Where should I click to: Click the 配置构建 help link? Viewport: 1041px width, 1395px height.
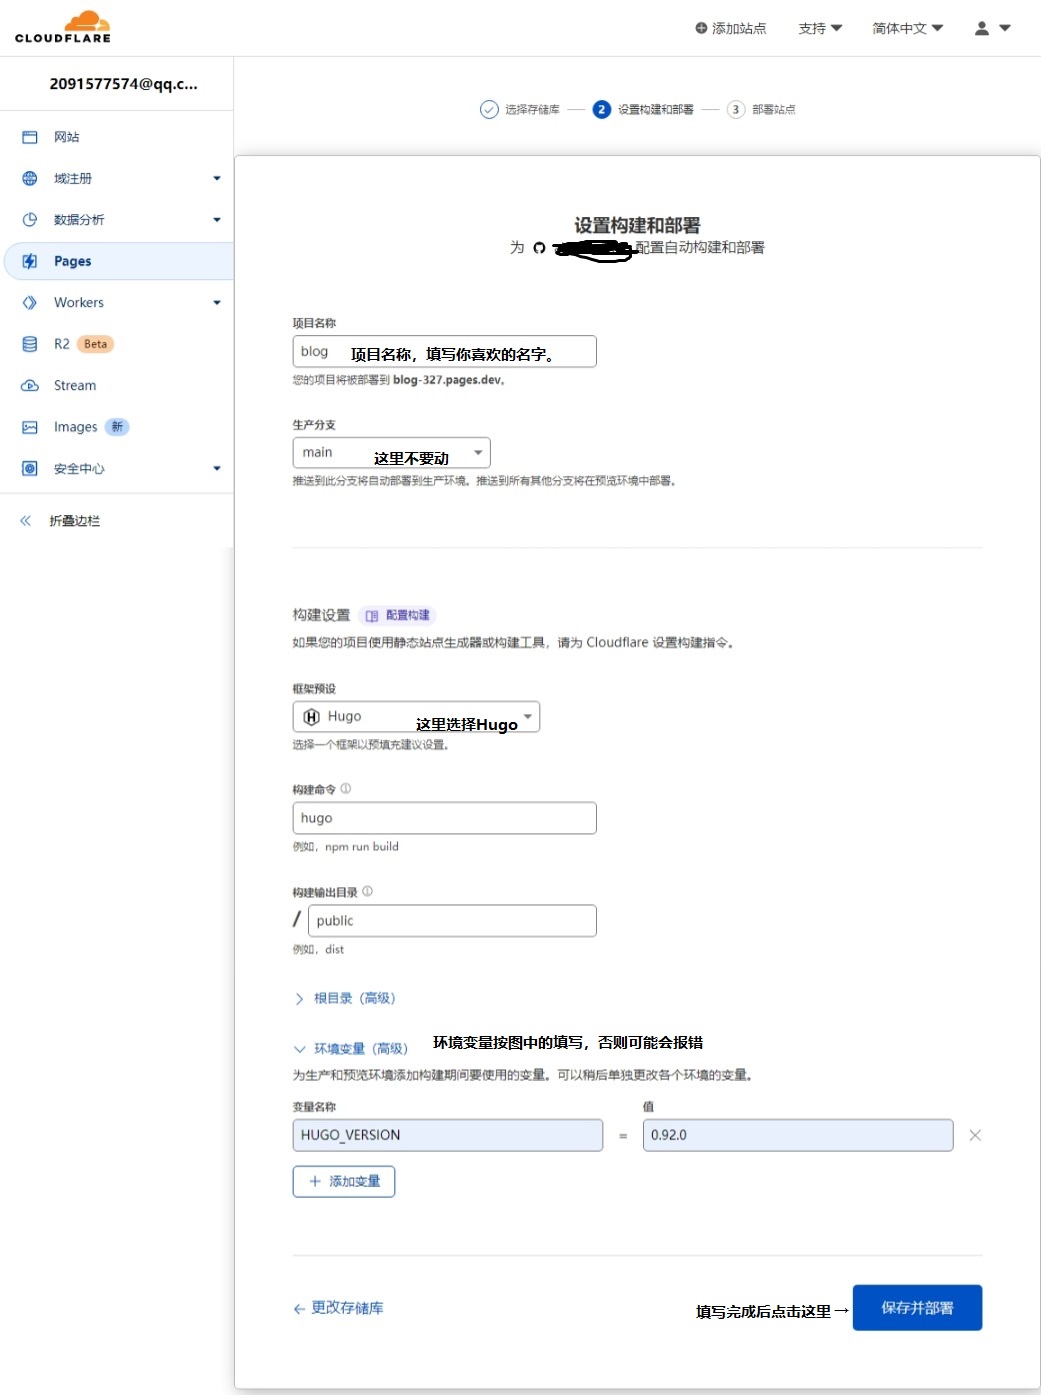tap(398, 615)
